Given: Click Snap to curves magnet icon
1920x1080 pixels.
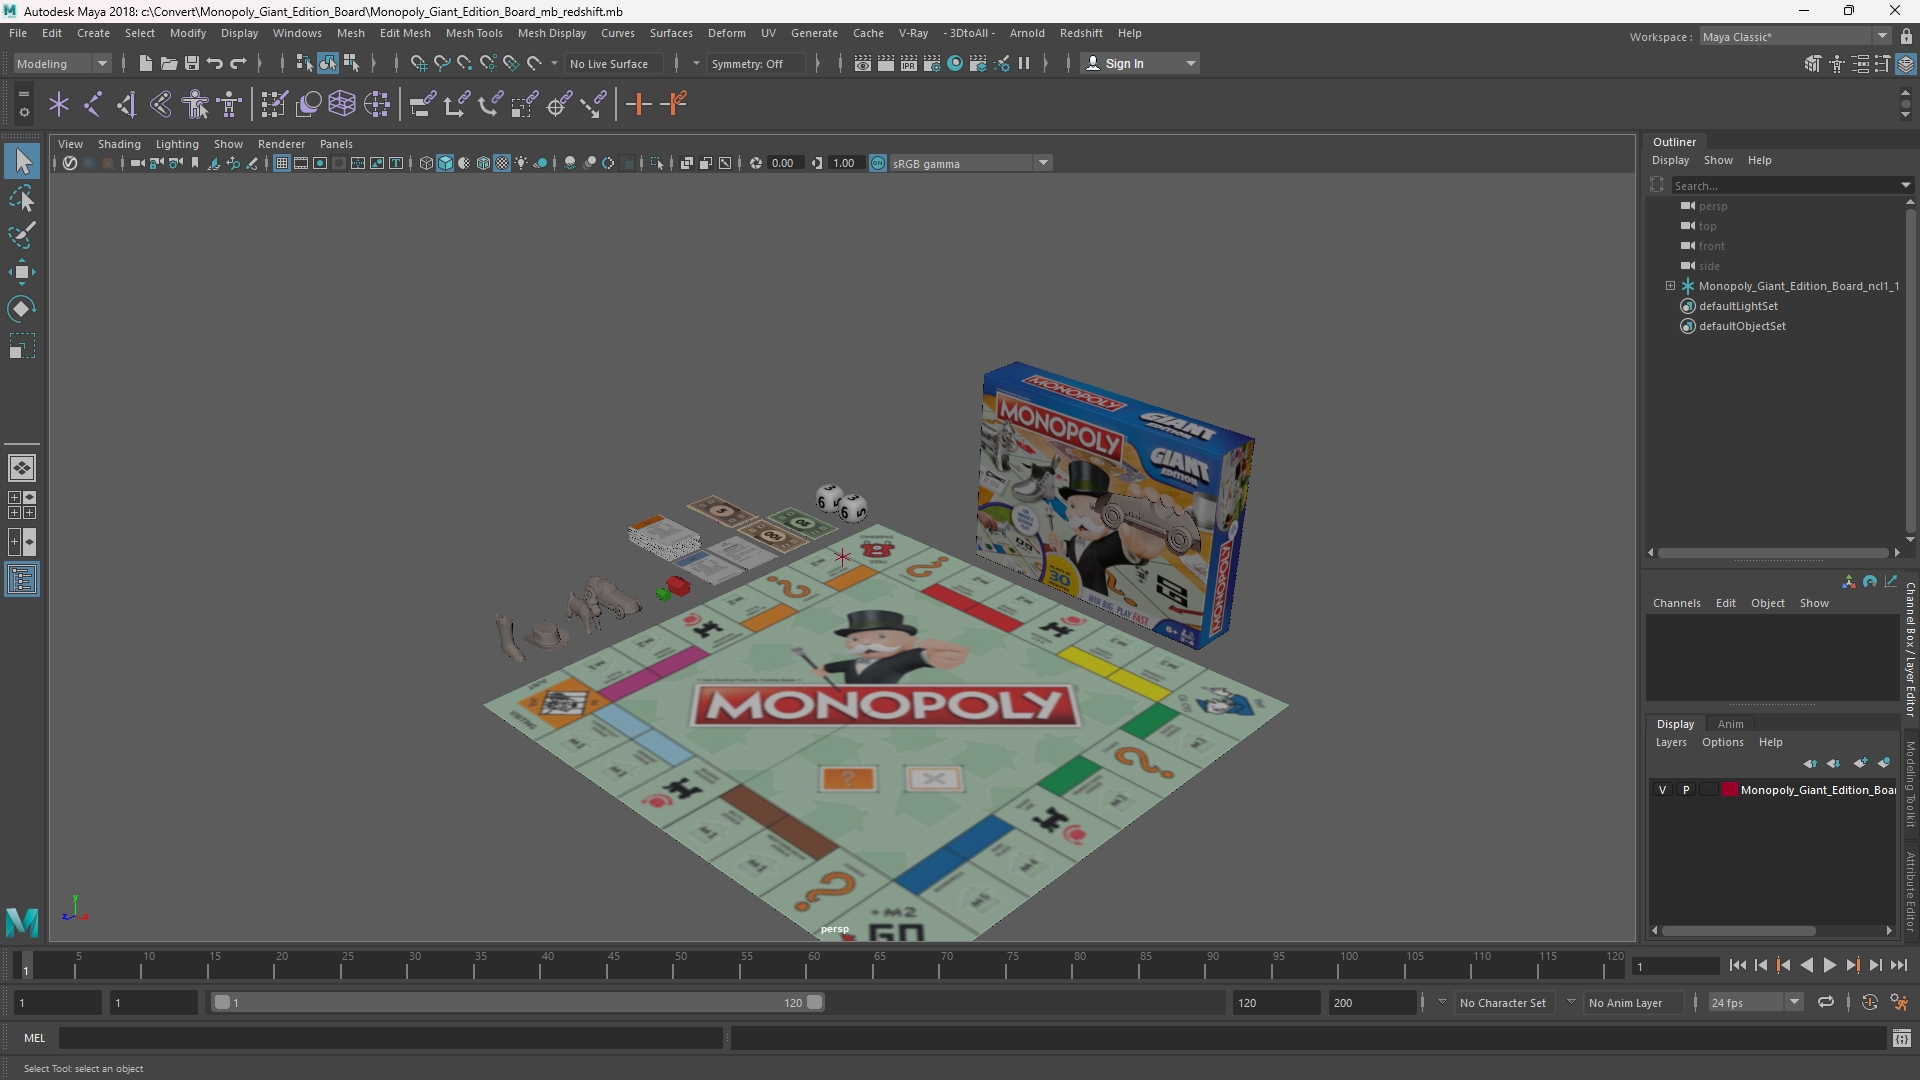Looking at the screenshot, I should (441, 63).
